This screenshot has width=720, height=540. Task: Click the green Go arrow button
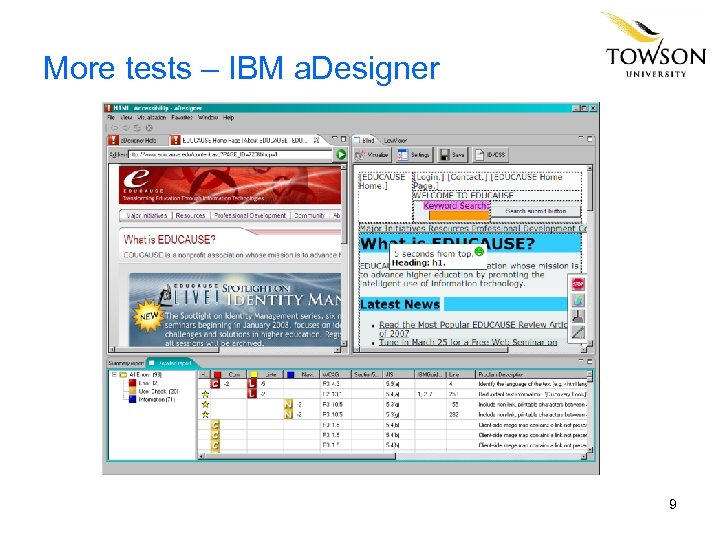[341, 155]
